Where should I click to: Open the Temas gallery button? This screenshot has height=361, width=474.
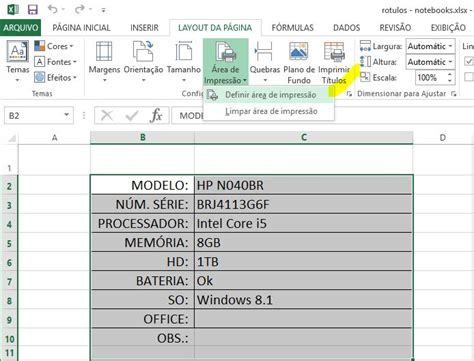coord(18,61)
